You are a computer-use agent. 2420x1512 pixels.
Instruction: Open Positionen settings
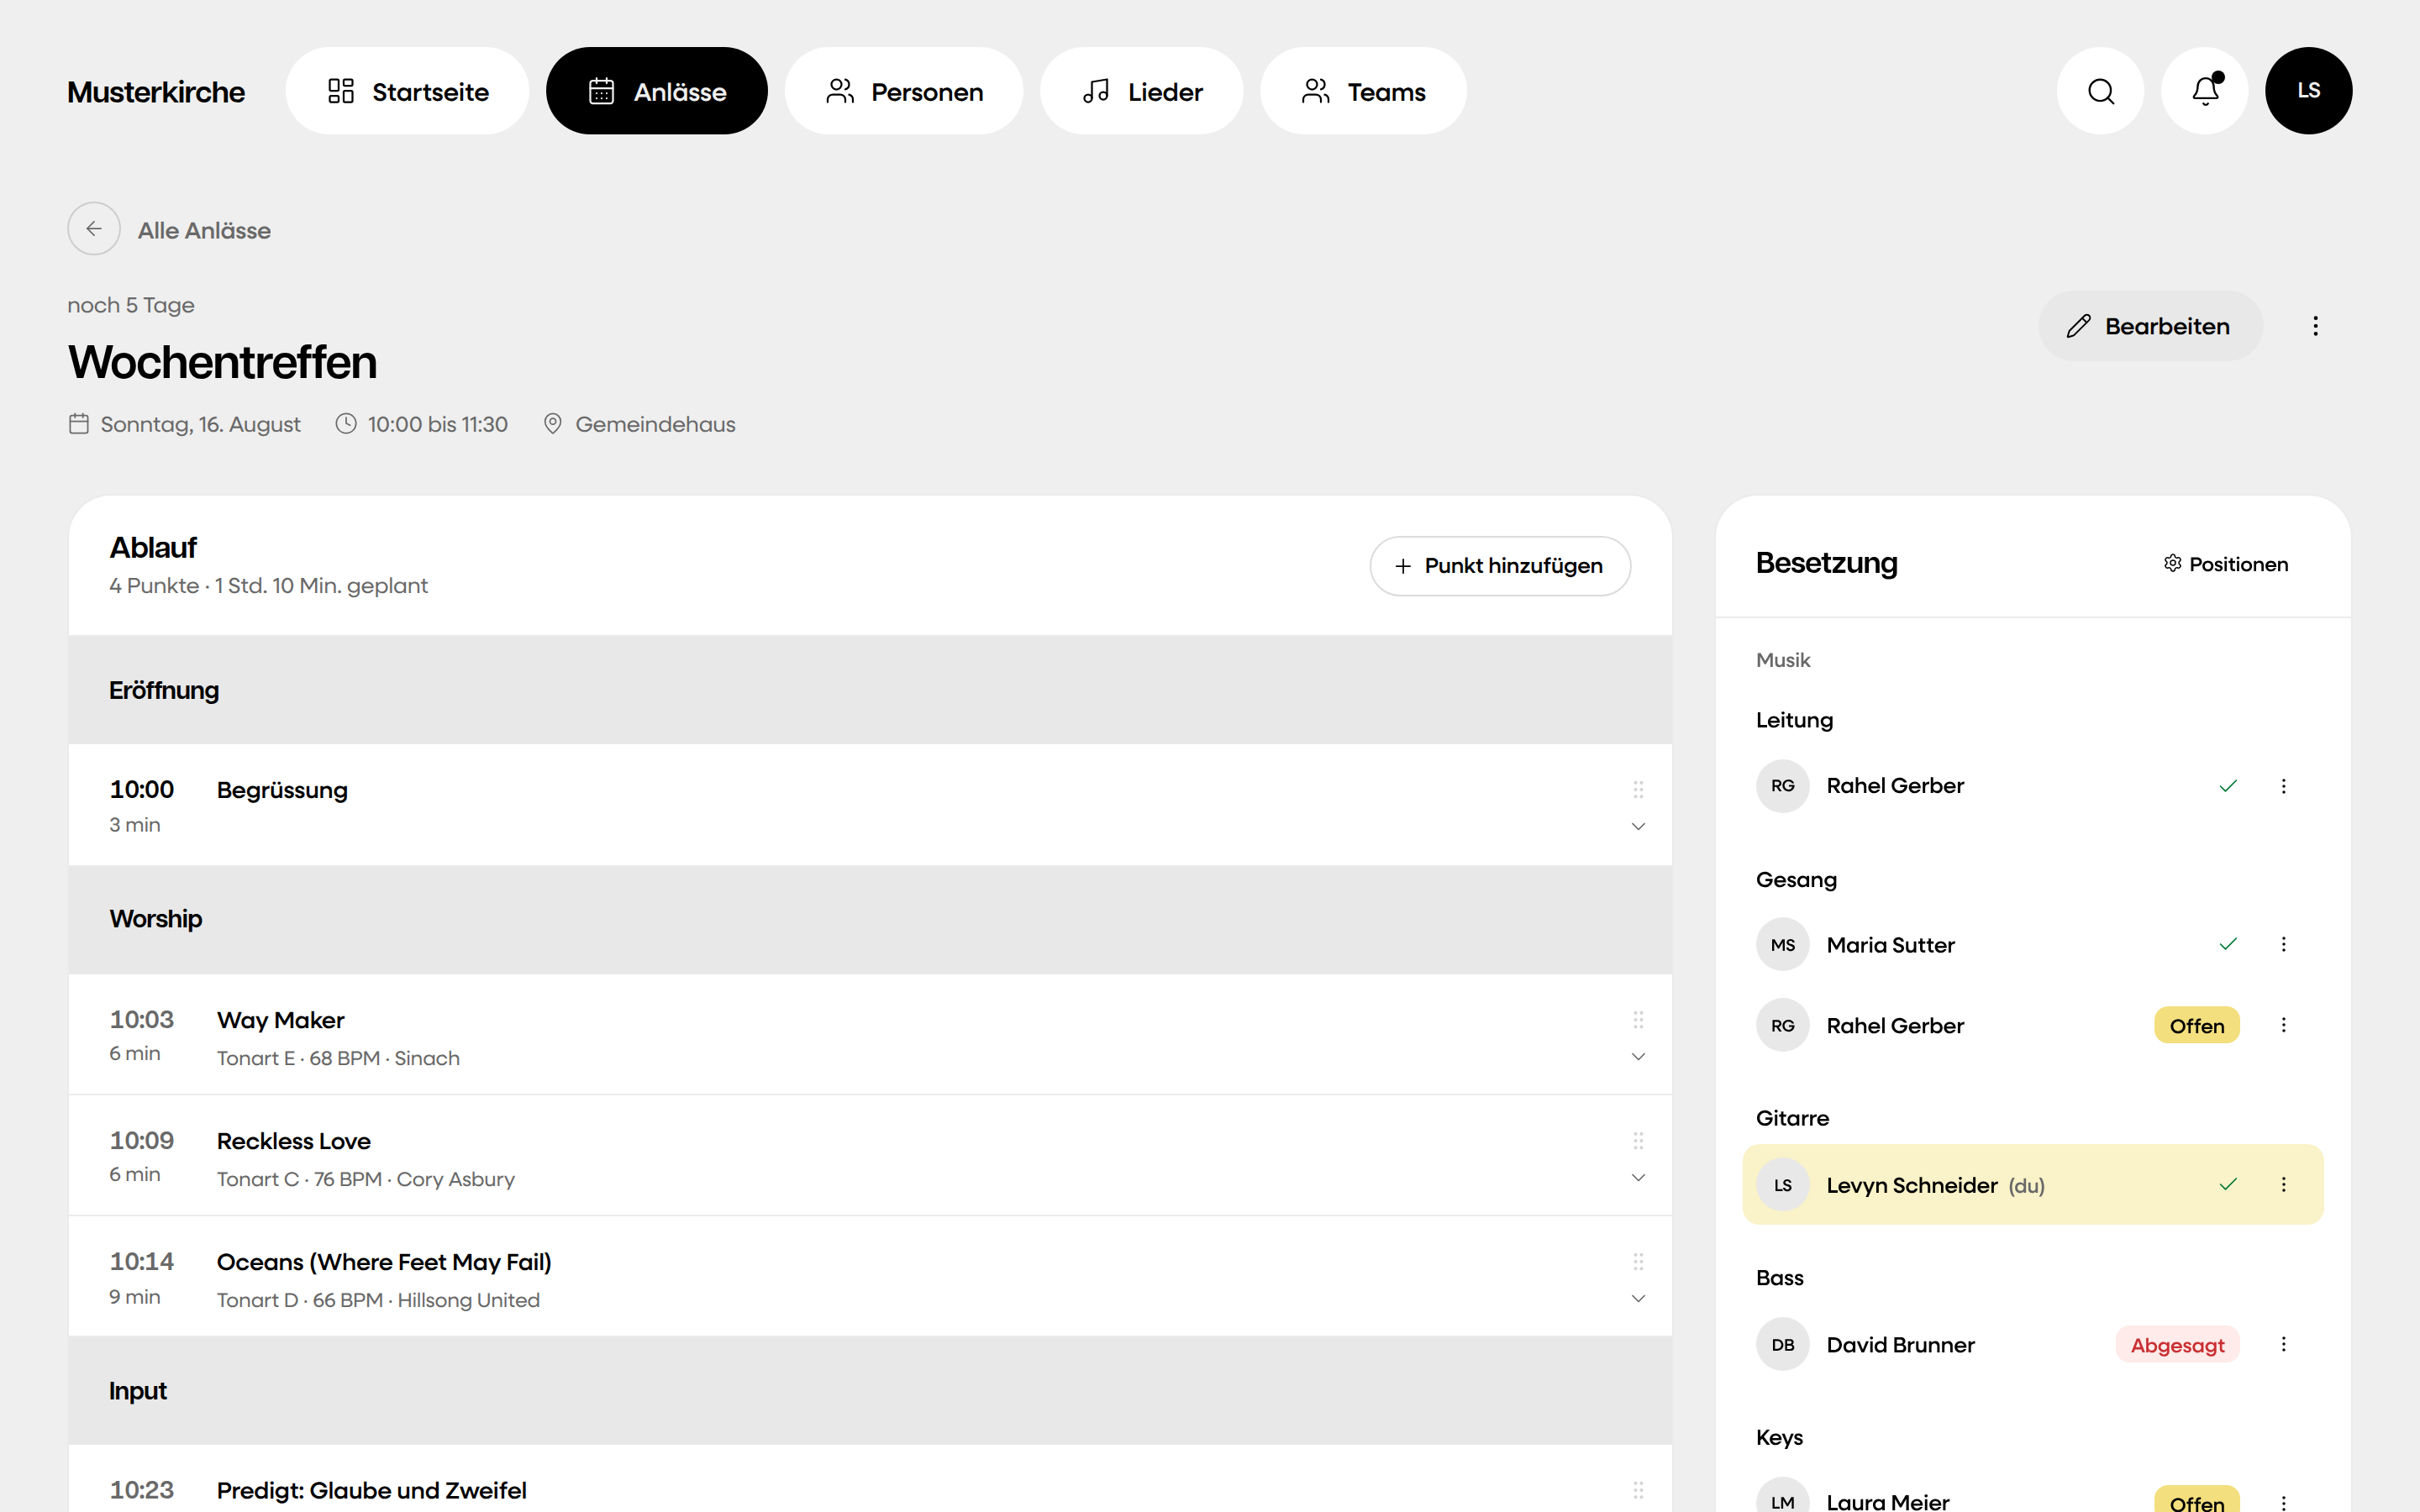coord(2226,564)
